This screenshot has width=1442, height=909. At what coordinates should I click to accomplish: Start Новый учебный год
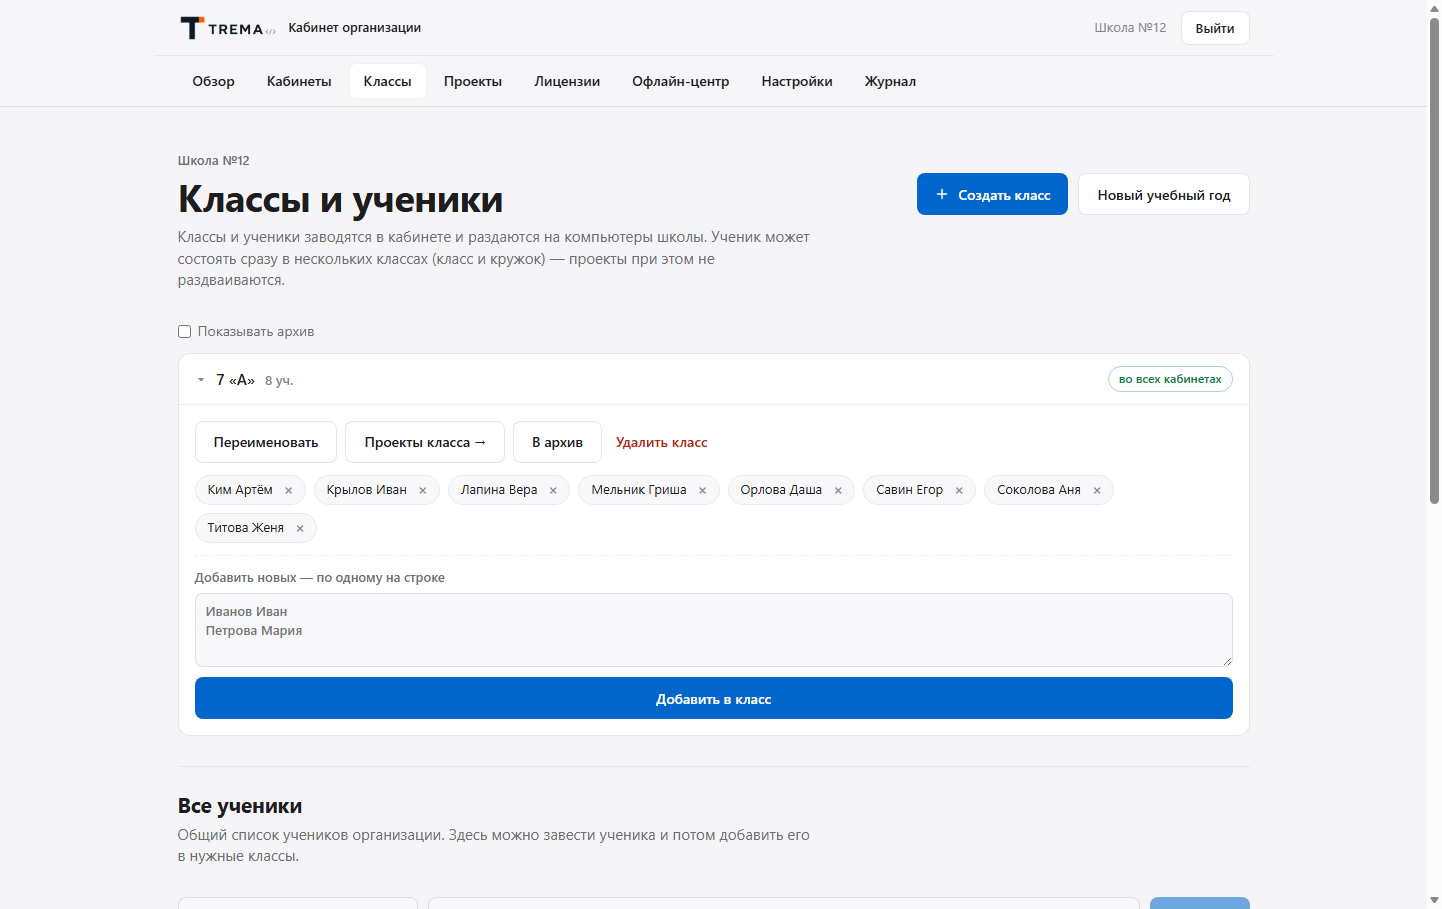[x=1164, y=194]
